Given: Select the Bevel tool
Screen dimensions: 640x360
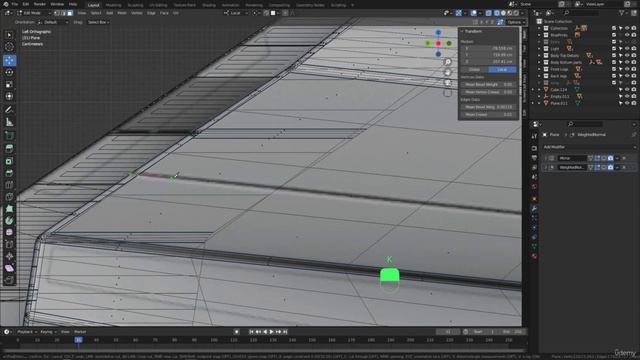Looking at the screenshot, I should [9, 173].
